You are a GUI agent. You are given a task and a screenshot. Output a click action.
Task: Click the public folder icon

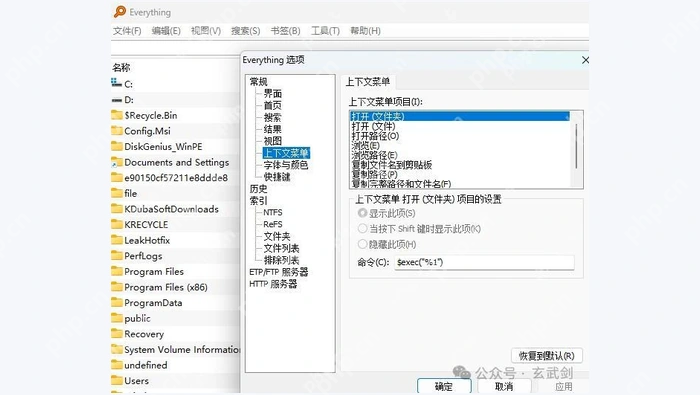117,318
